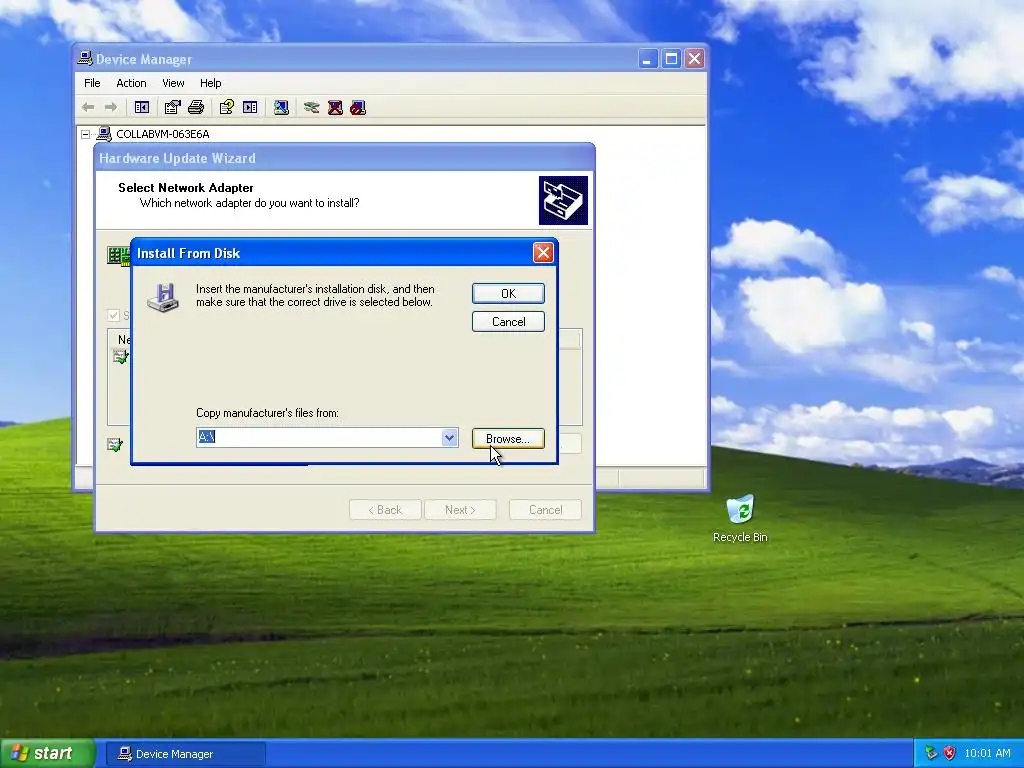Image resolution: width=1024 pixels, height=768 pixels.
Task: Open the Help menu
Action: [210, 83]
